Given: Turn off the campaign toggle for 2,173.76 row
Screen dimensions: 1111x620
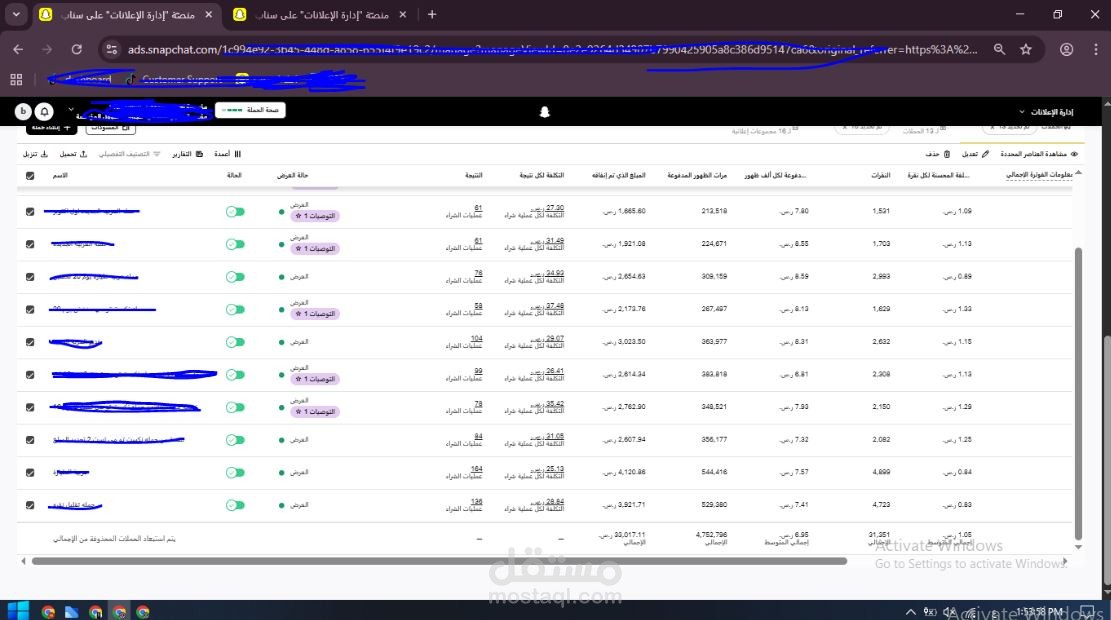Looking at the screenshot, I should tap(235, 310).
